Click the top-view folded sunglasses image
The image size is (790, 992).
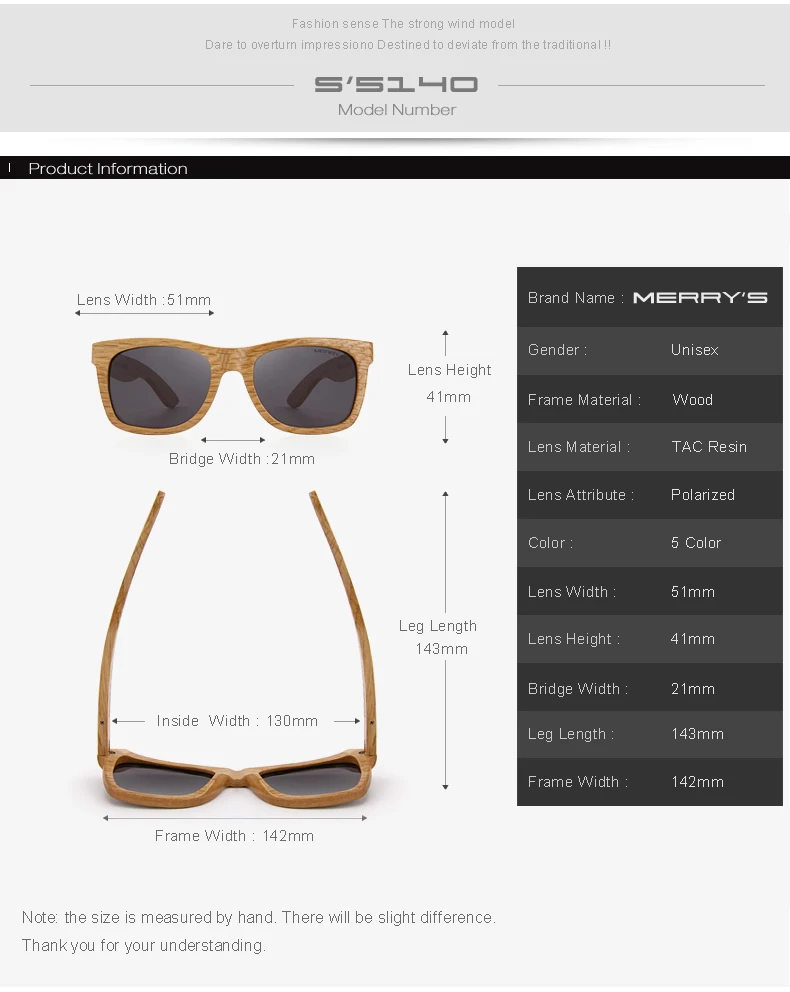pyautogui.click(x=237, y=648)
